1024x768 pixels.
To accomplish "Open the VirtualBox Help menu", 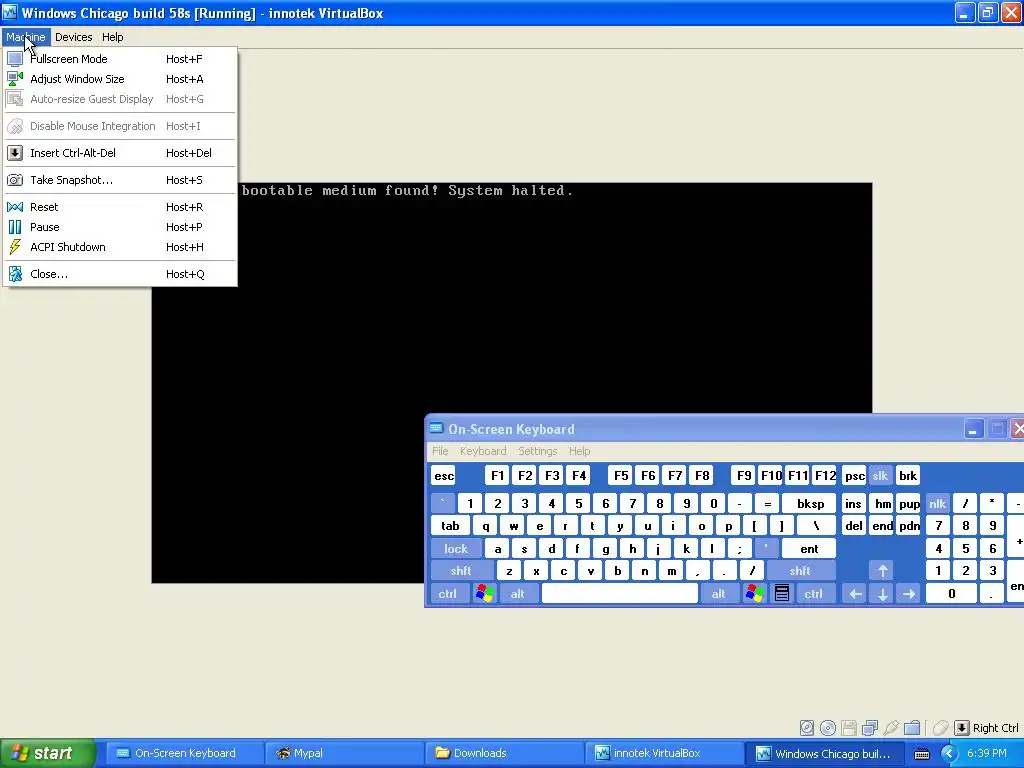I will tap(112, 37).
